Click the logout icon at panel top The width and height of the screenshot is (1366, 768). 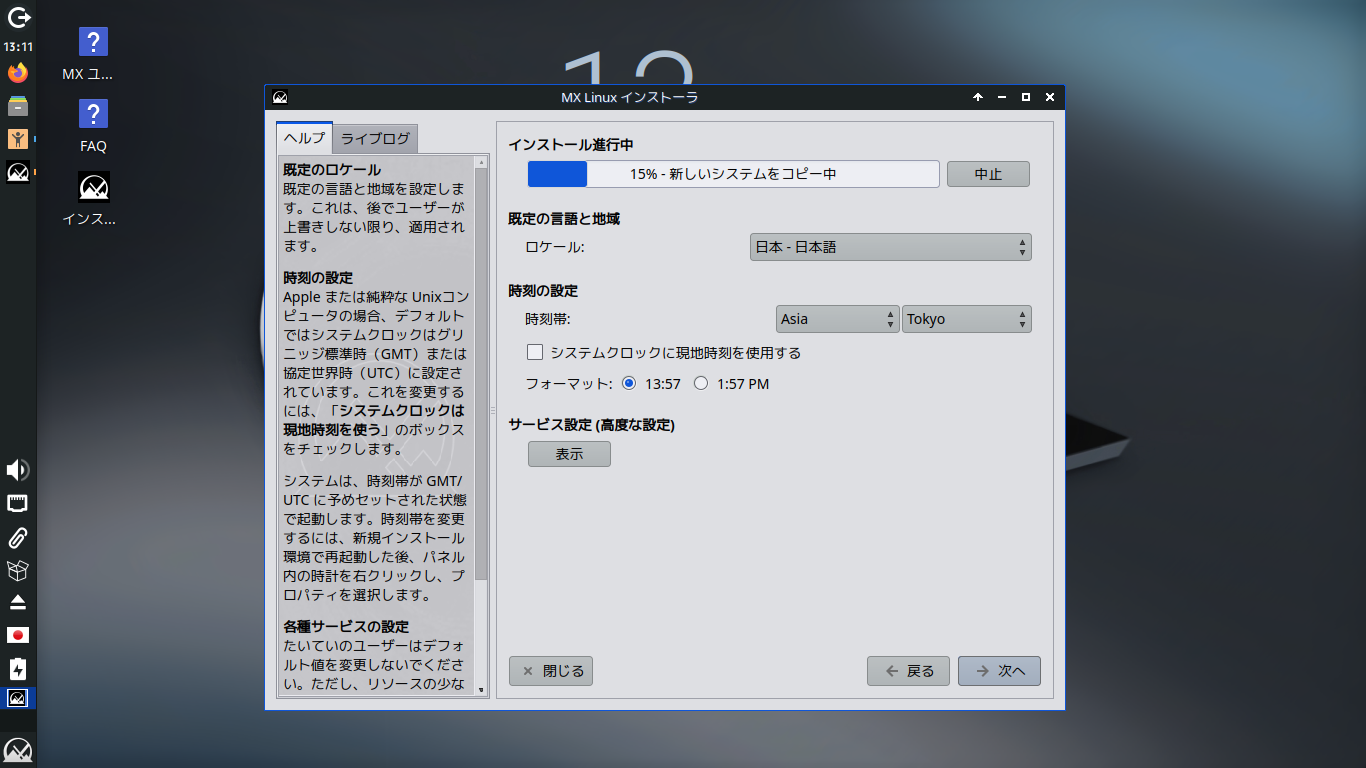click(18, 17)
